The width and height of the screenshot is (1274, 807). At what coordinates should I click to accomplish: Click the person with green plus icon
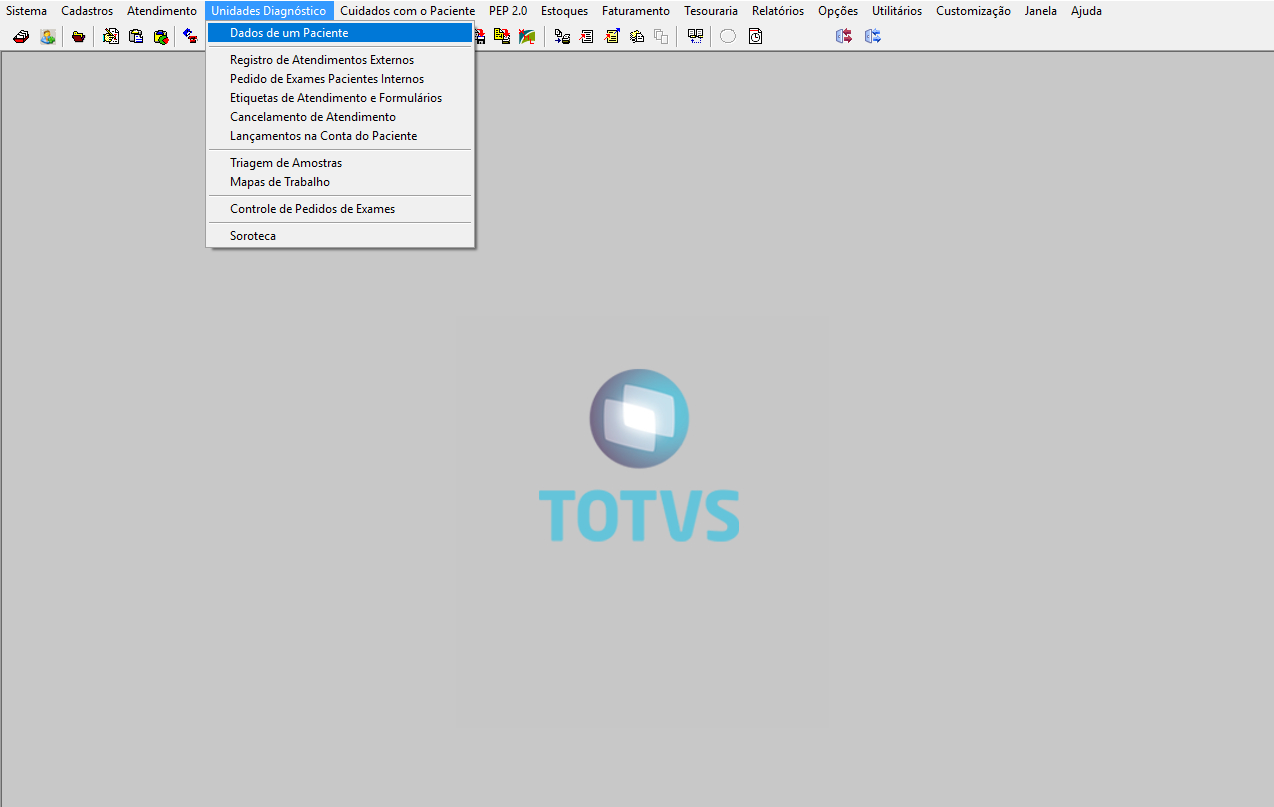click(47, 36)
